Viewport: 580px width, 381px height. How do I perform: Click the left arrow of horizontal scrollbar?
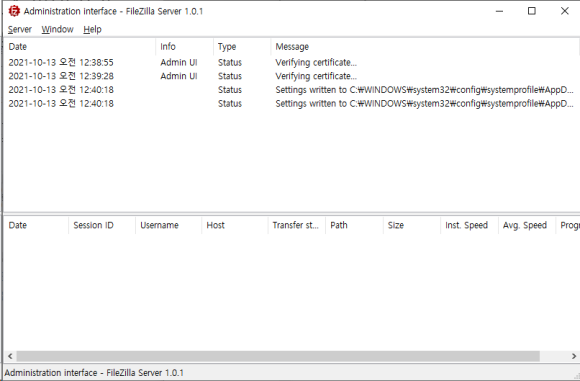click(10, 356)
